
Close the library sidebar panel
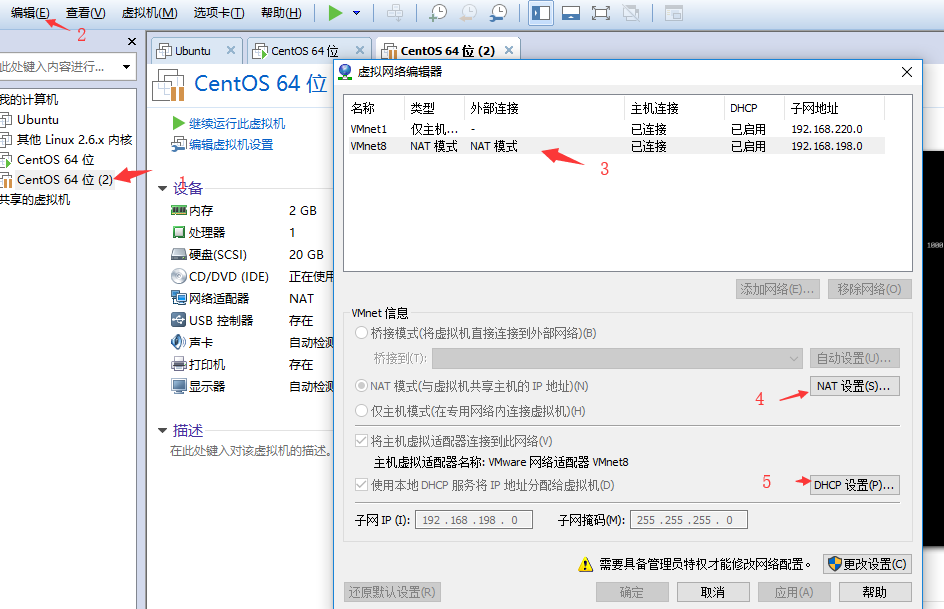132,42
